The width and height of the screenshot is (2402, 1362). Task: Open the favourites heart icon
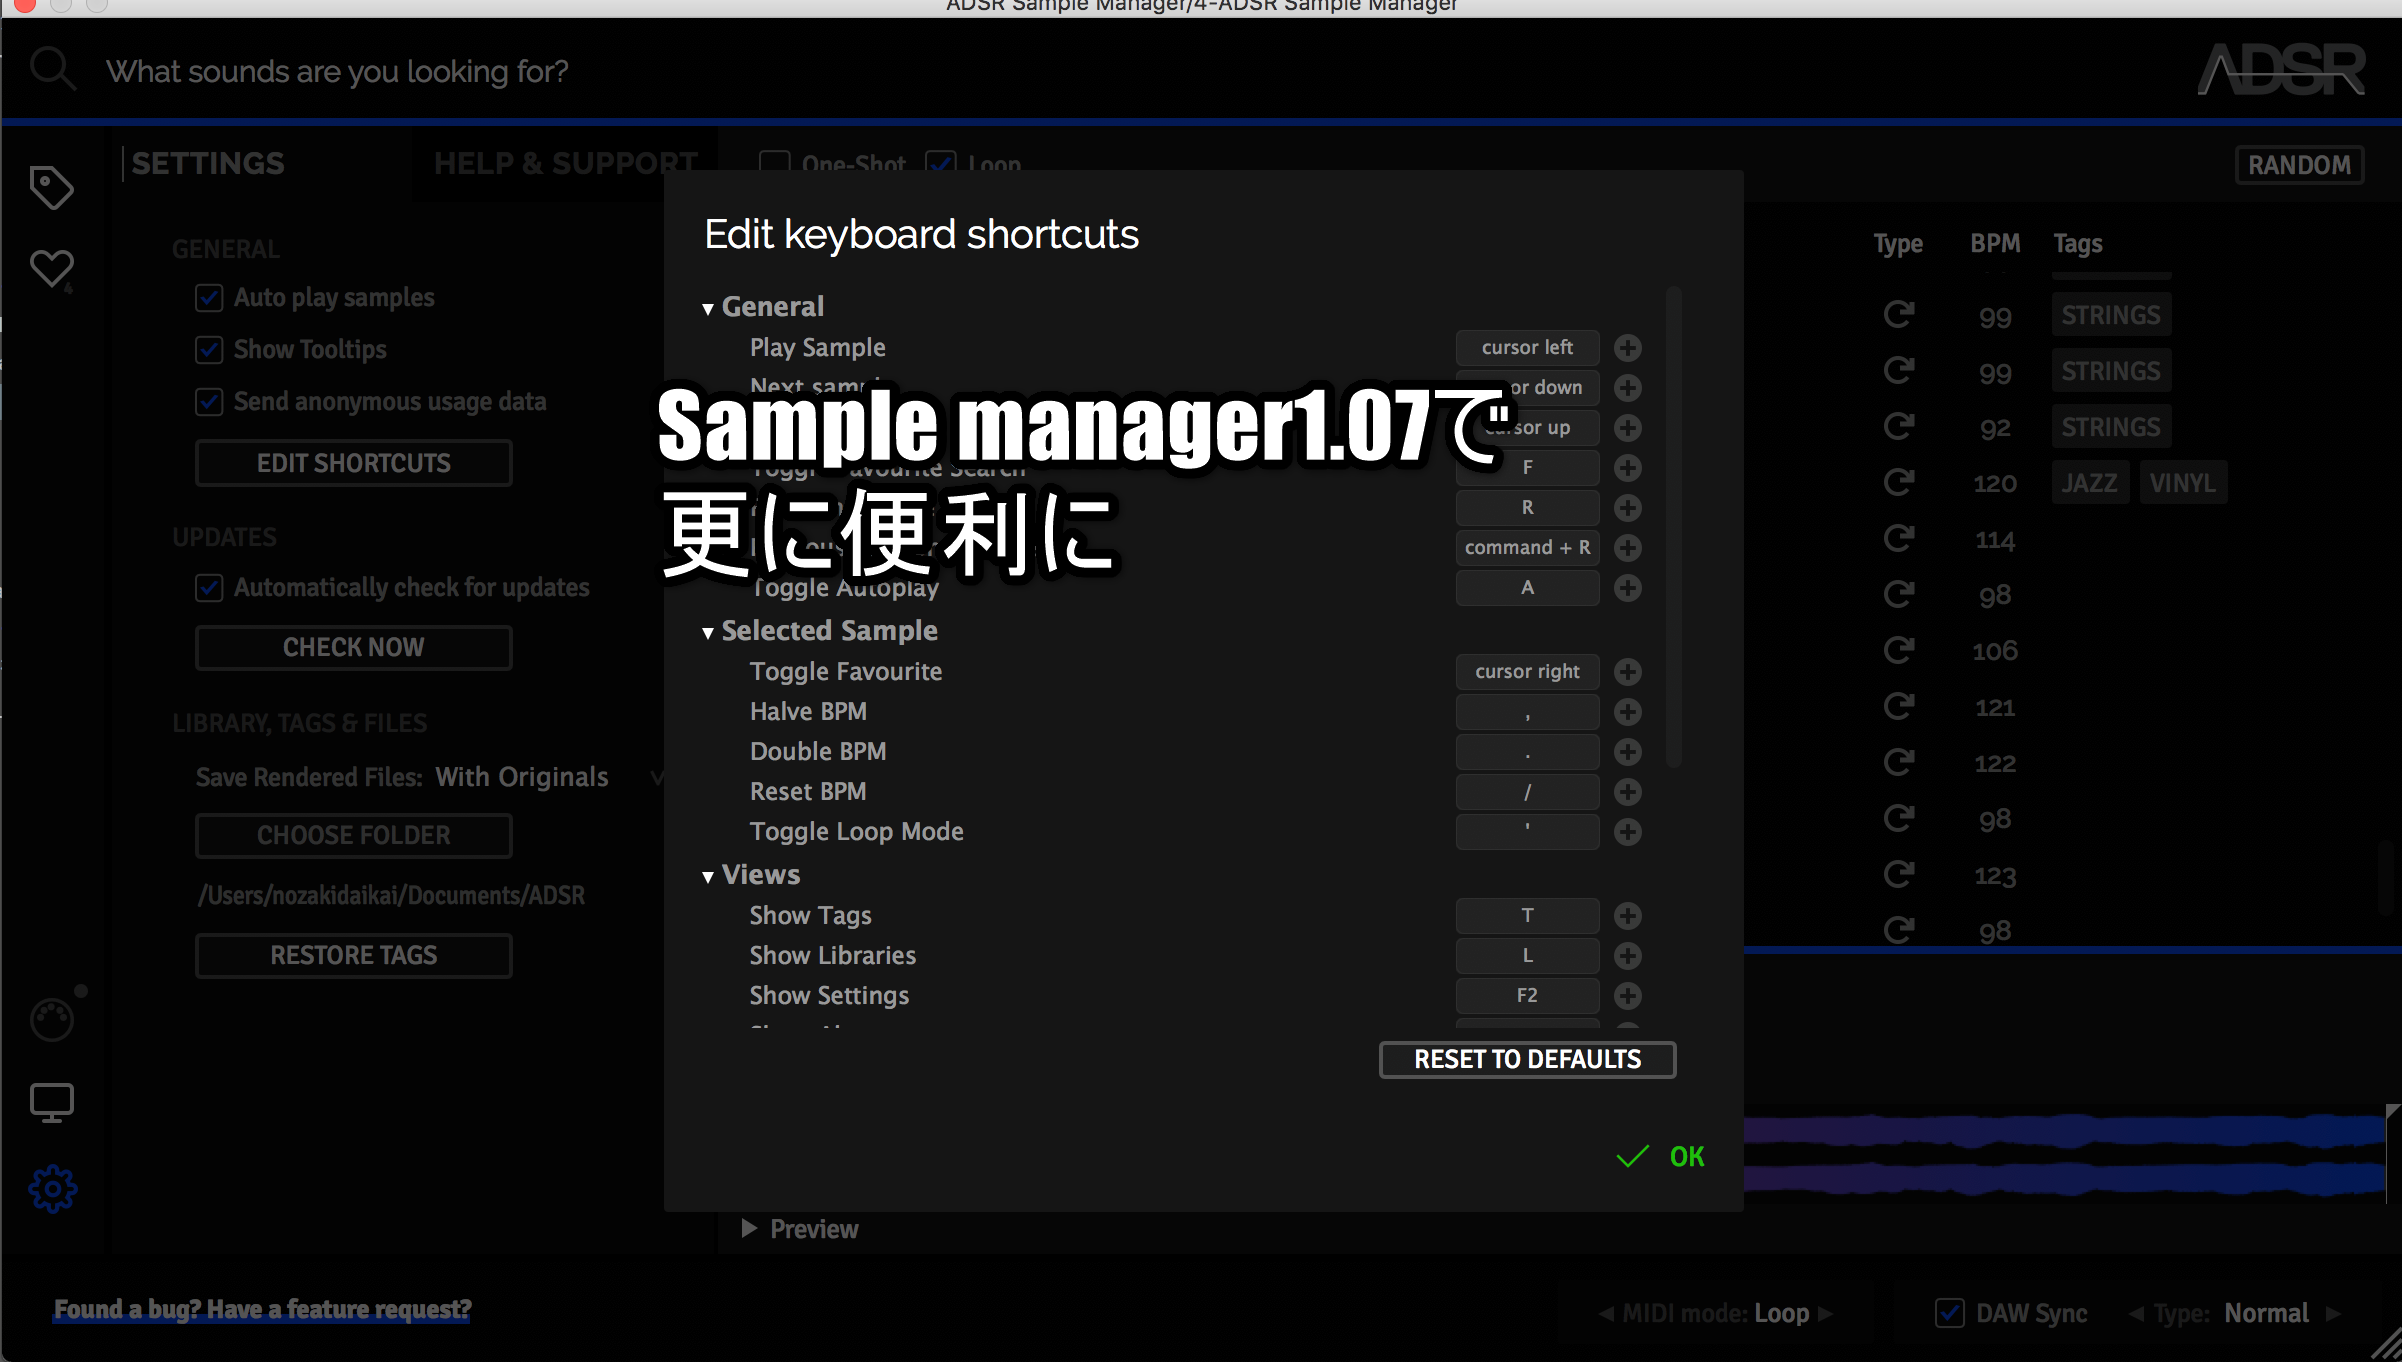tap(51, 268)
